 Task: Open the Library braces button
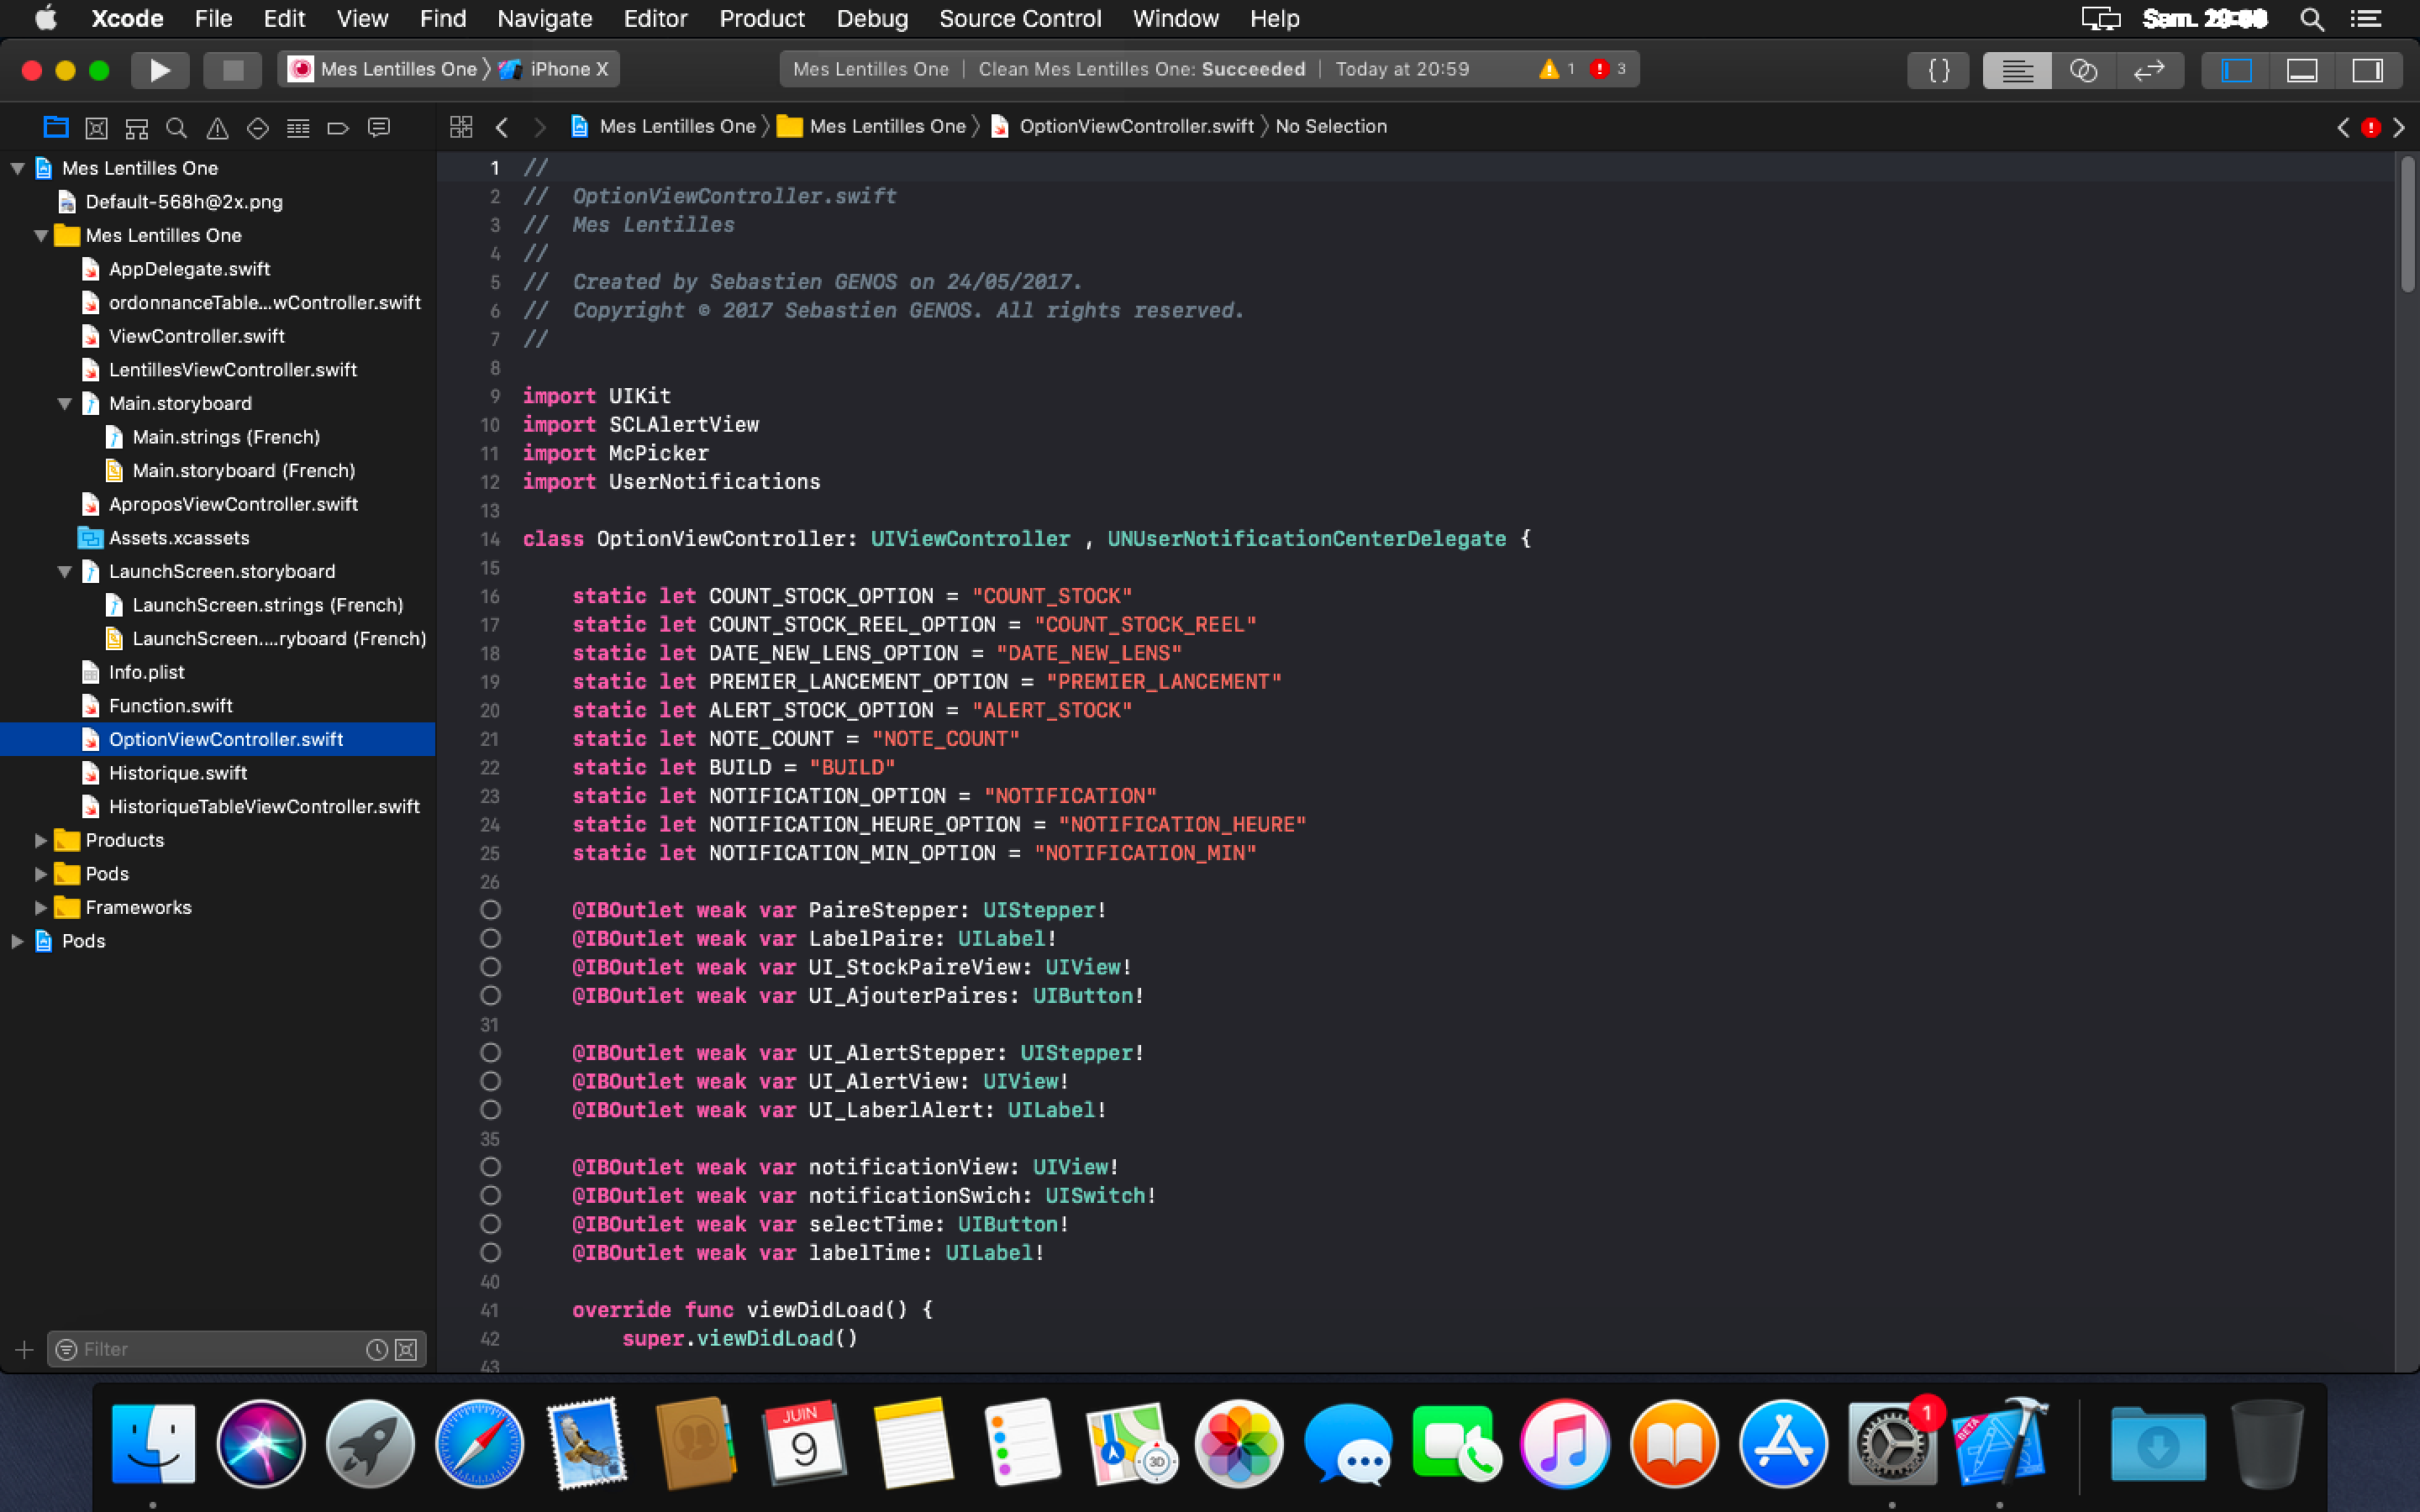1938,70
